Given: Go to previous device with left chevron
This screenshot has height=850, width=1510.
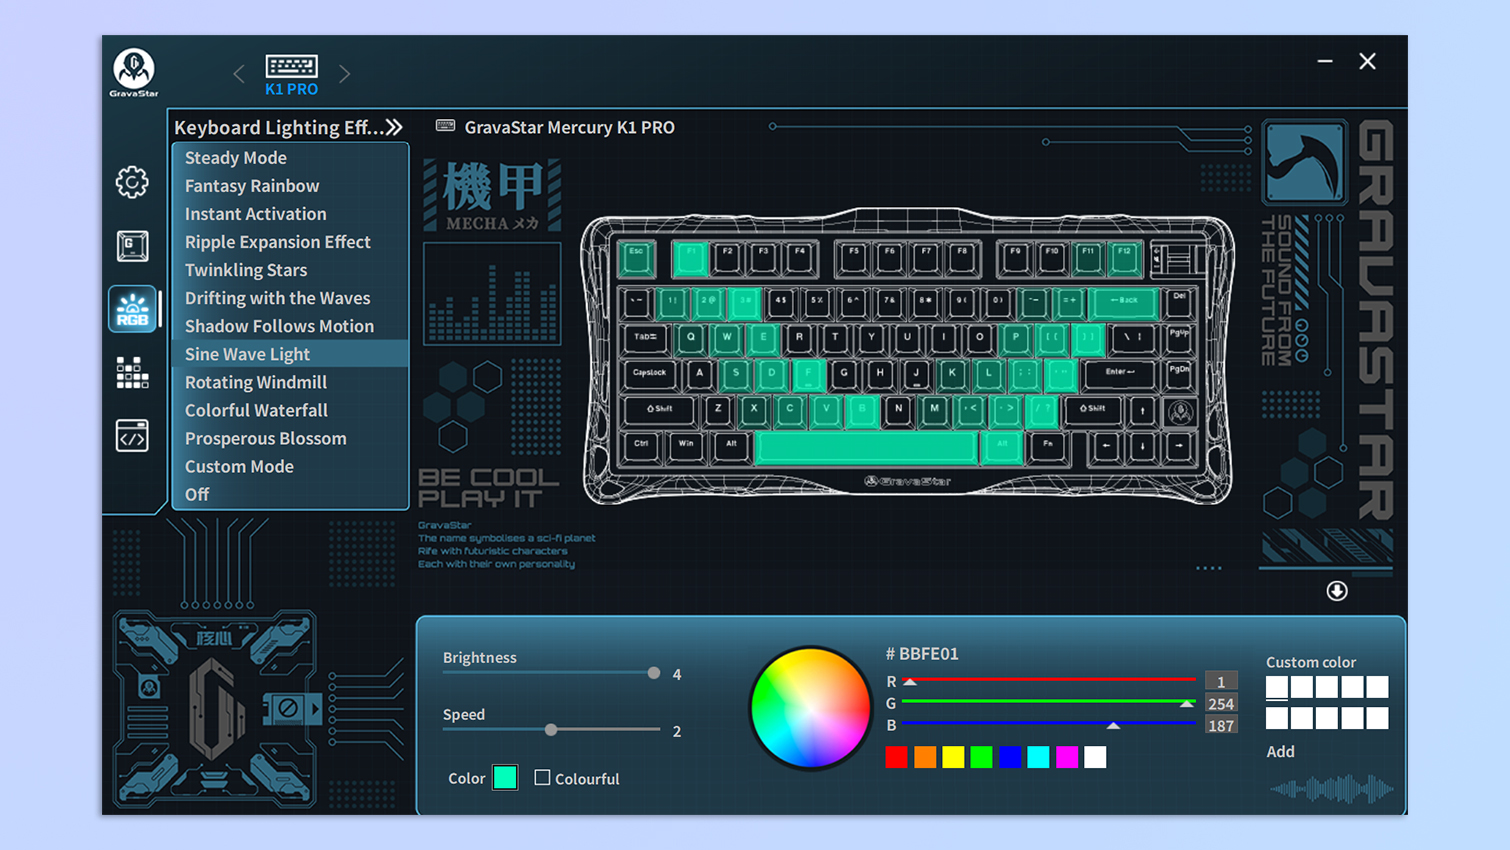Looking at the screenshot, I should click(238, 74).
